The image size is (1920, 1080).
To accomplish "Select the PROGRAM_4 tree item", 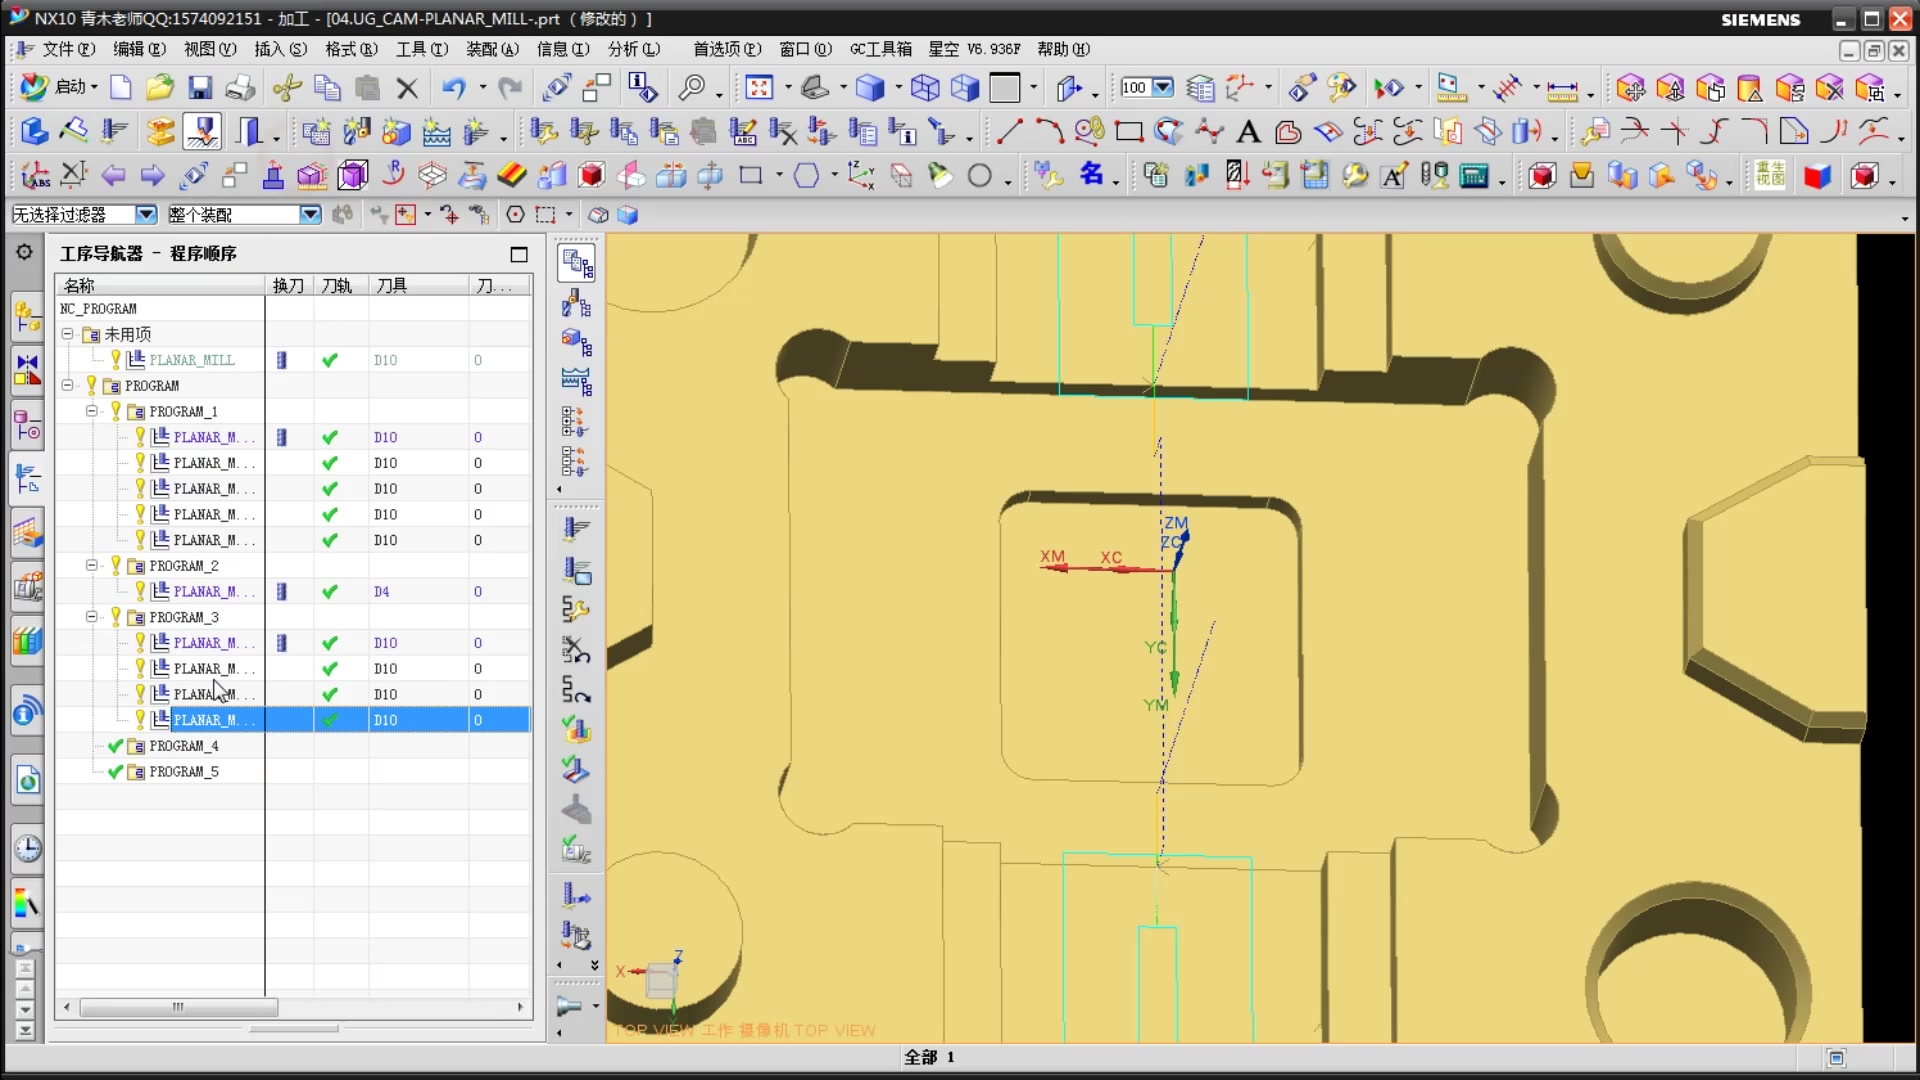I will [x=183, y=746].
